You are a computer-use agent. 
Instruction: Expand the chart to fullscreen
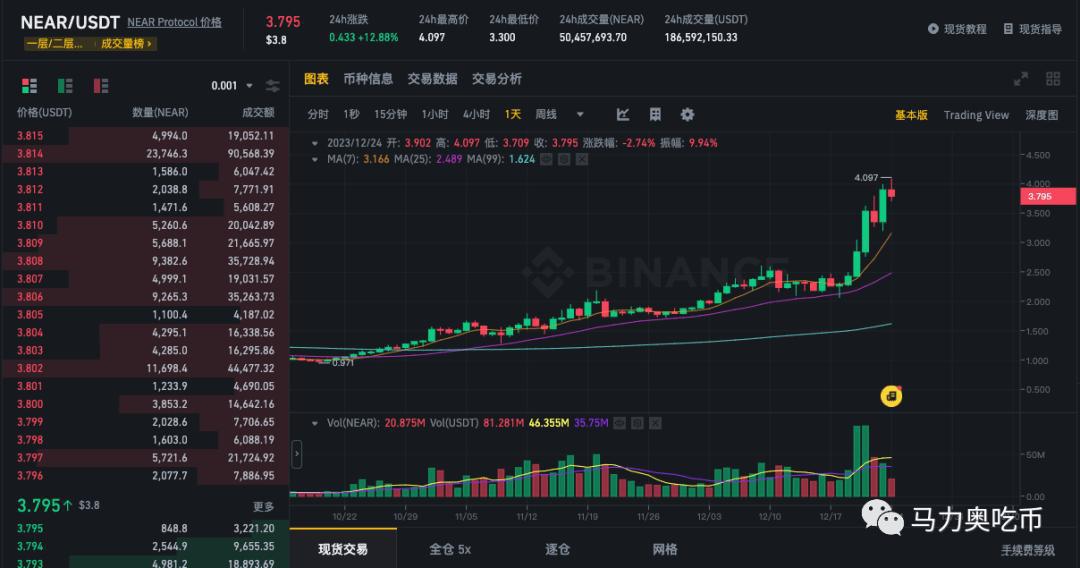pyautogui.click(x=1021, y=79)
